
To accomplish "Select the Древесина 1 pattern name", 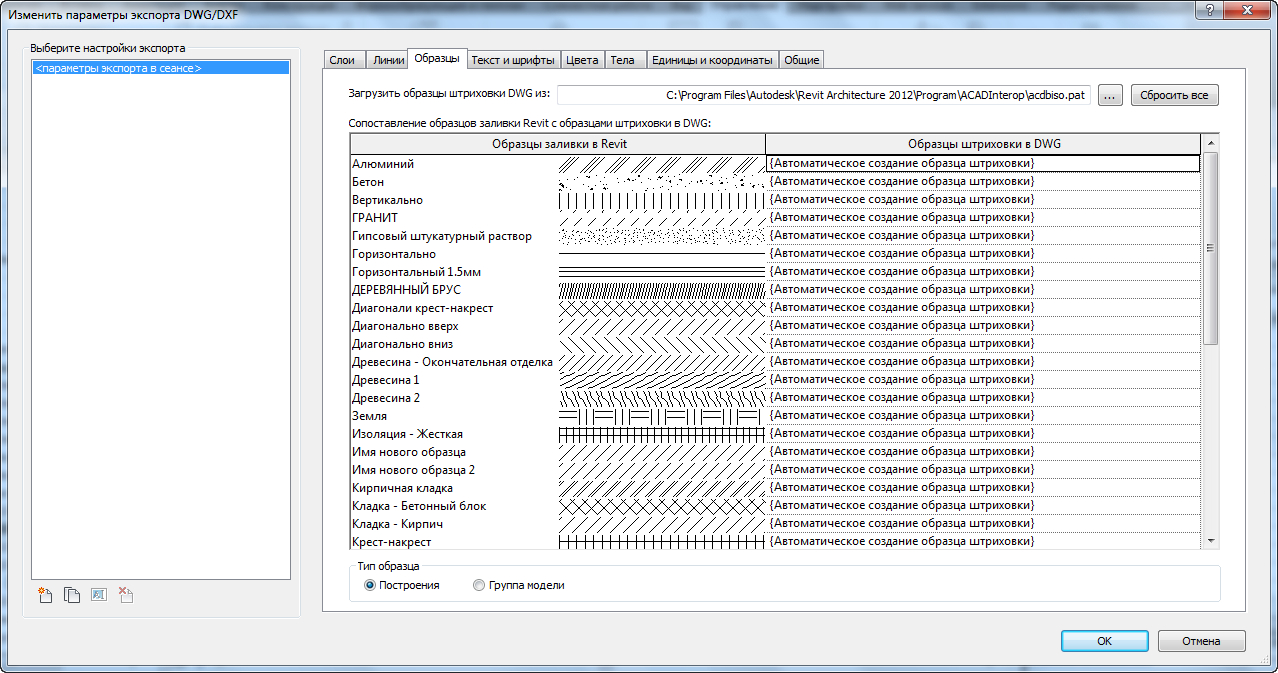I will pos(386,380).
